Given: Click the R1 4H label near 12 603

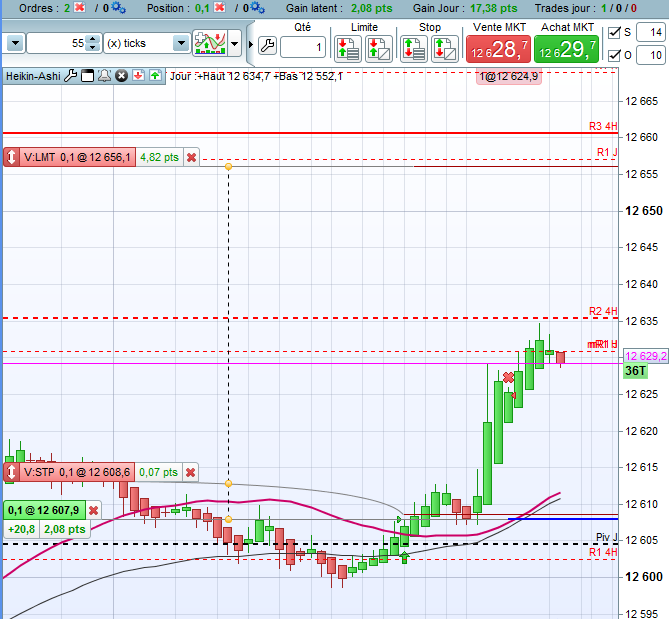Looking at the screenshot, I should [x=603, y=552].
